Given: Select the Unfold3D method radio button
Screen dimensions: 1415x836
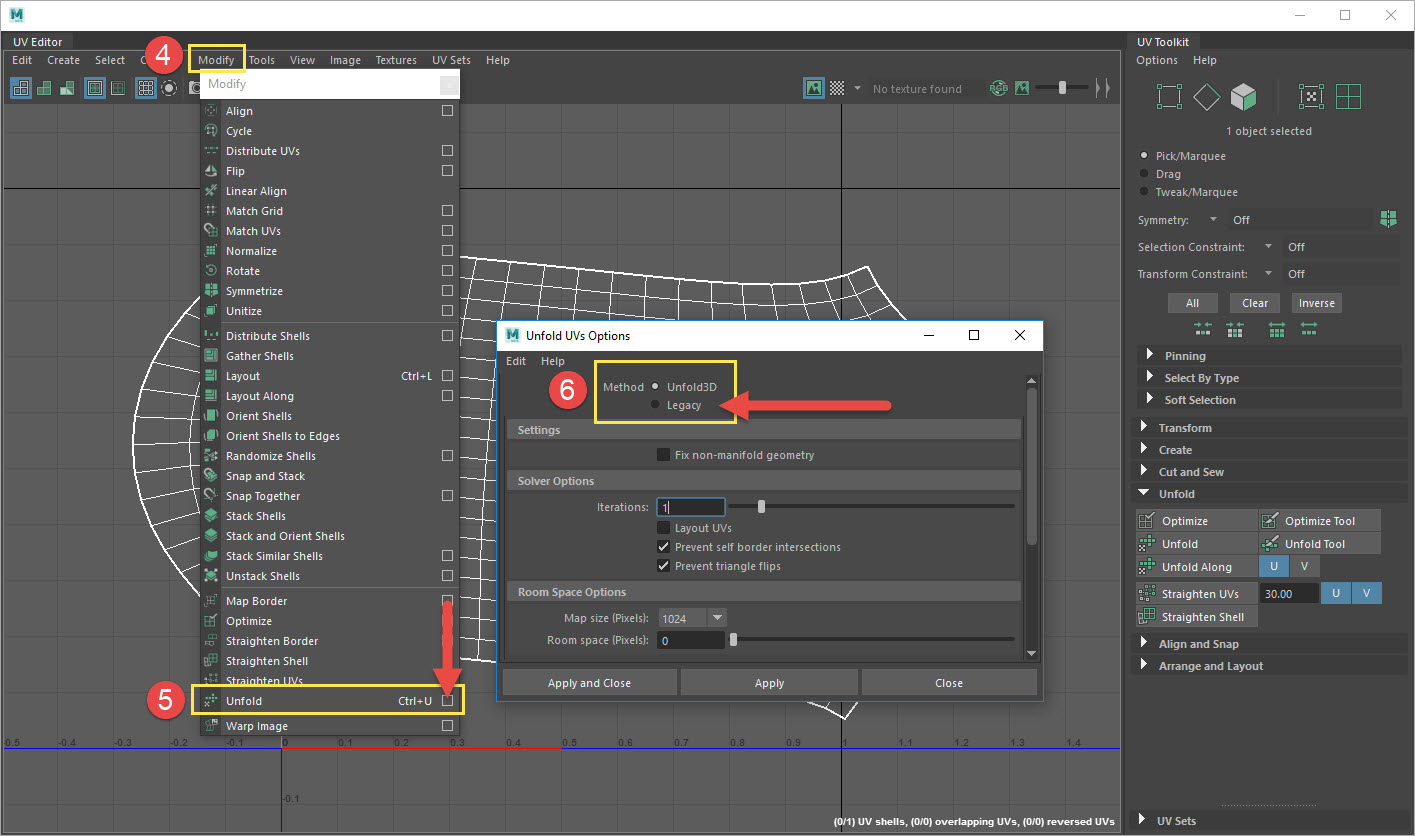Looking at the screenshot, I should coord(655,387).
